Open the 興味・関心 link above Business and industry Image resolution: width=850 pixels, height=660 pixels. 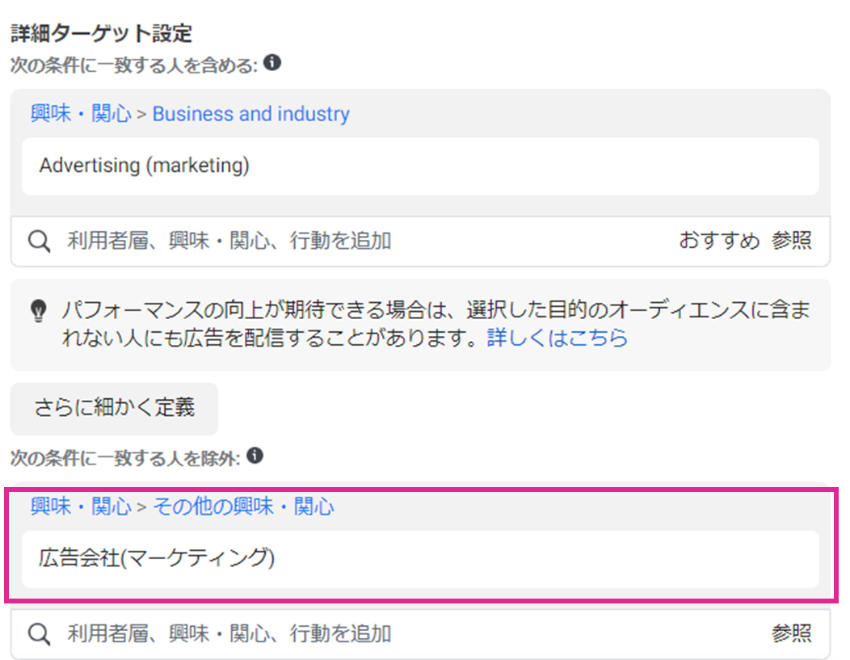[x=81, y=113]
